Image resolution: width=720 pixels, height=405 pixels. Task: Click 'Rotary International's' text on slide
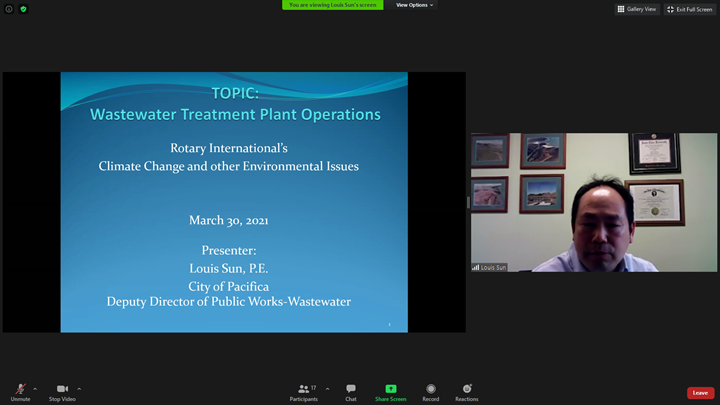229,148
